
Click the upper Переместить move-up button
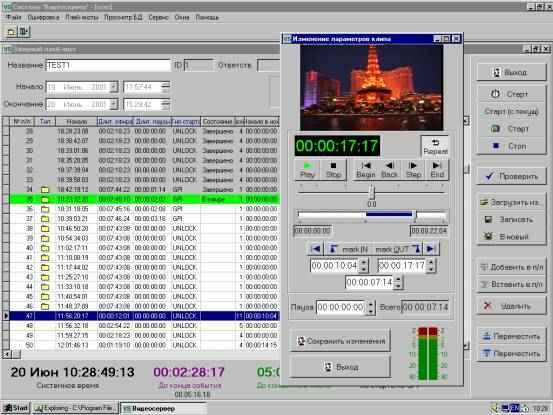[x=511, y=336]
